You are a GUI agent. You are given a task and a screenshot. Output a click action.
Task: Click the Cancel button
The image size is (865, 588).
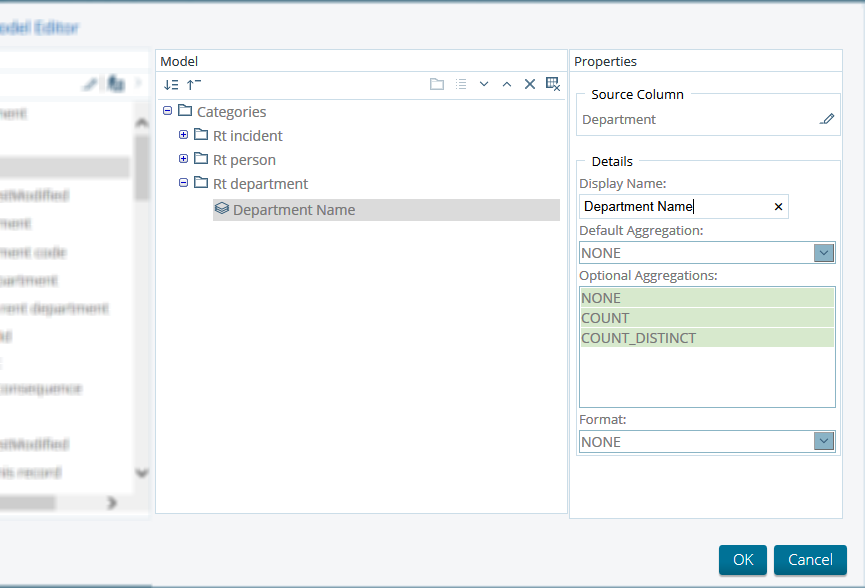coord(810,560)
